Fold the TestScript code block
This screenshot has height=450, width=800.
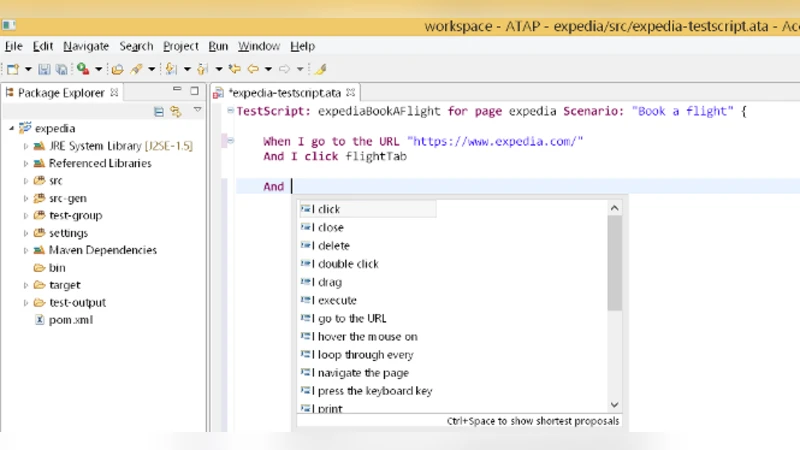click(230, 111)
